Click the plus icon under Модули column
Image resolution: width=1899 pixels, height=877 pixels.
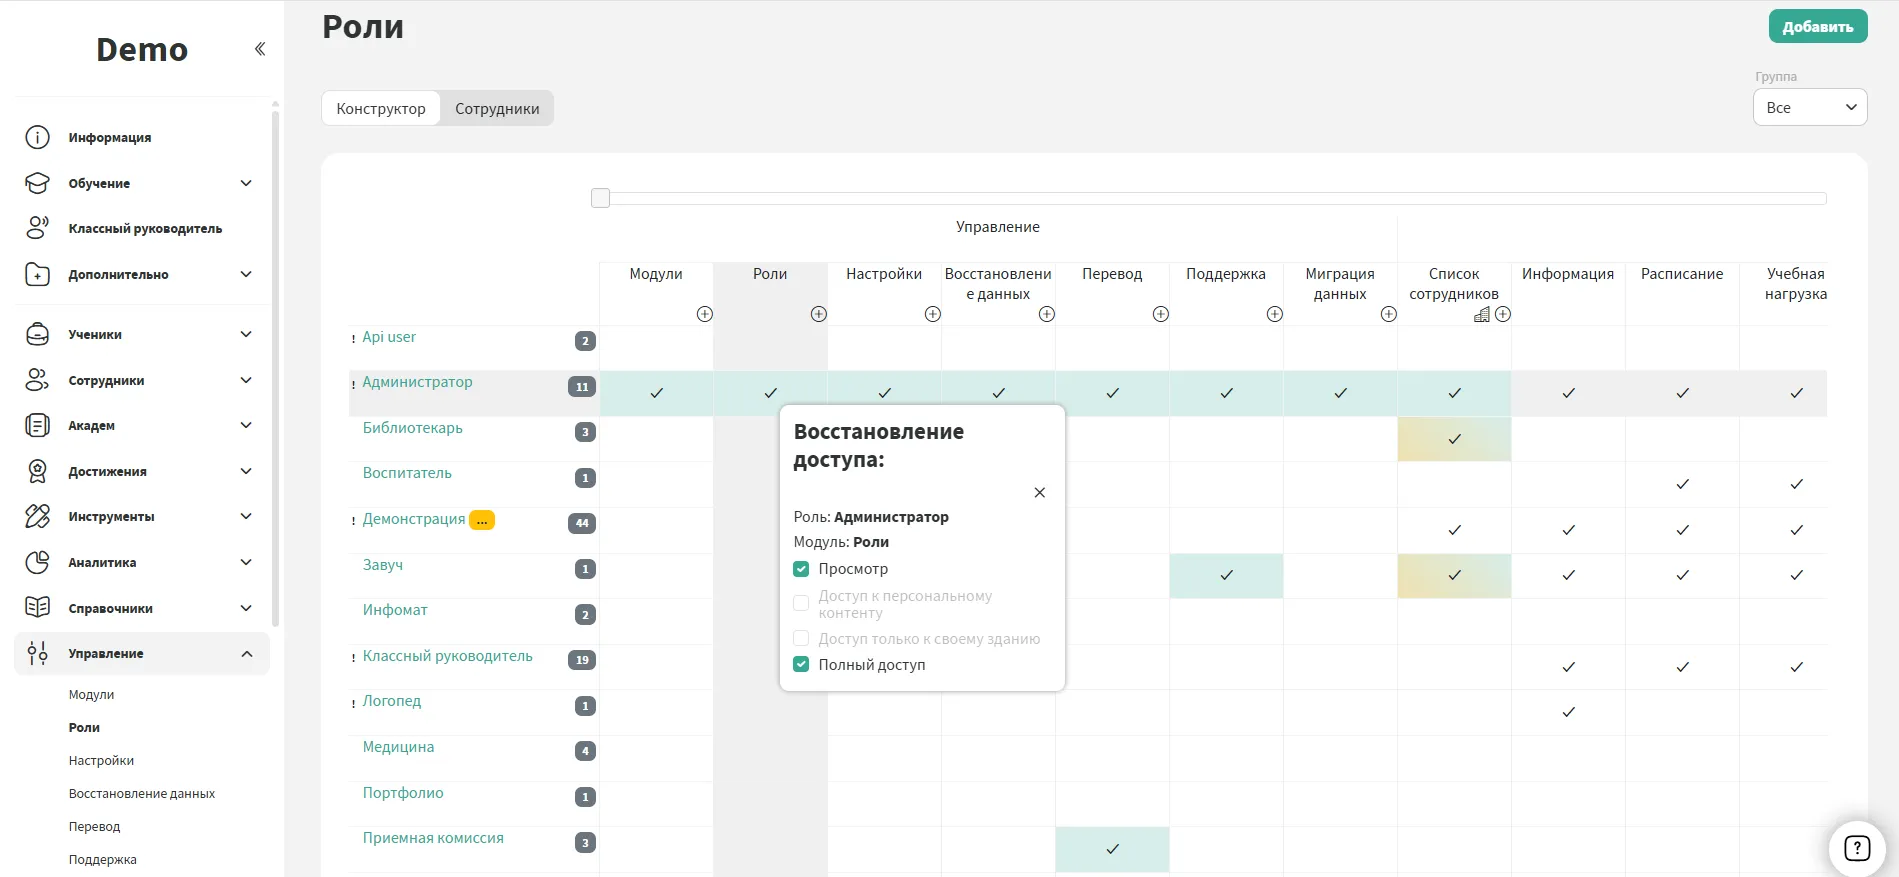[x=705, y=314]
